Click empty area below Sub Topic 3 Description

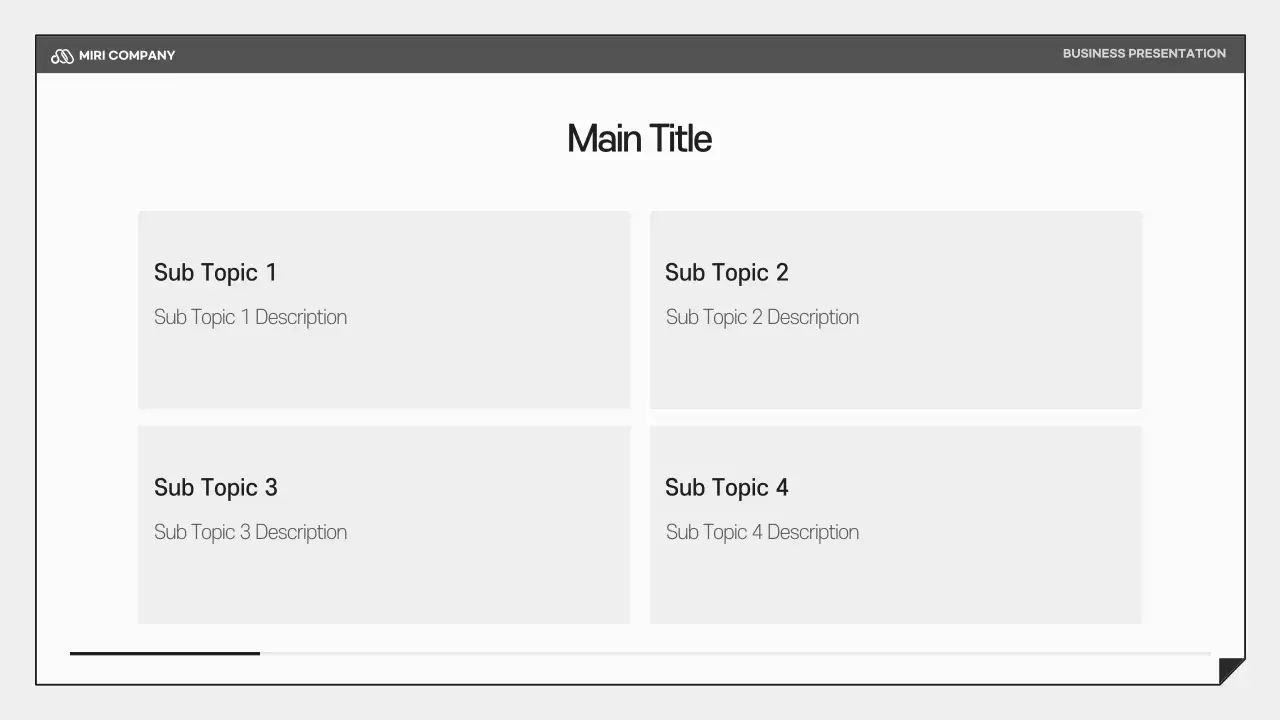coord(384,585)
